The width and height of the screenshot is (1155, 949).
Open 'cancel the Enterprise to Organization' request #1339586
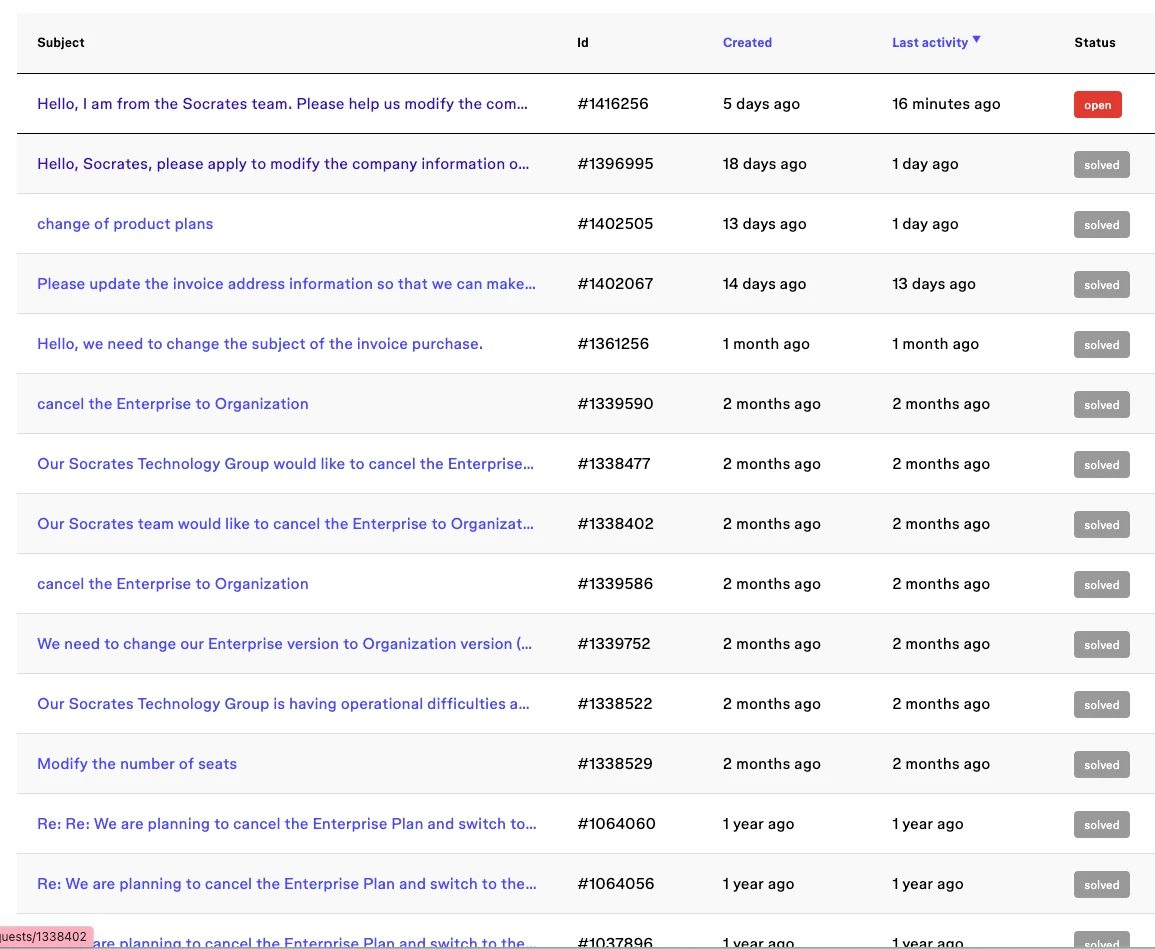(172, 584)
